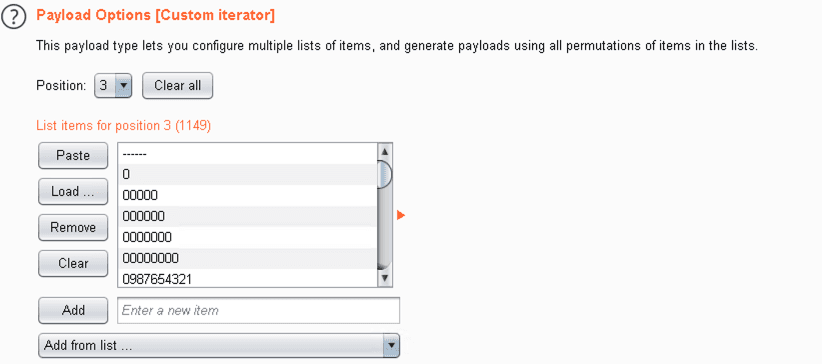Viewport: 822px width, 364px height.
Task: Click the Clear all button
Action: point(177,85)
